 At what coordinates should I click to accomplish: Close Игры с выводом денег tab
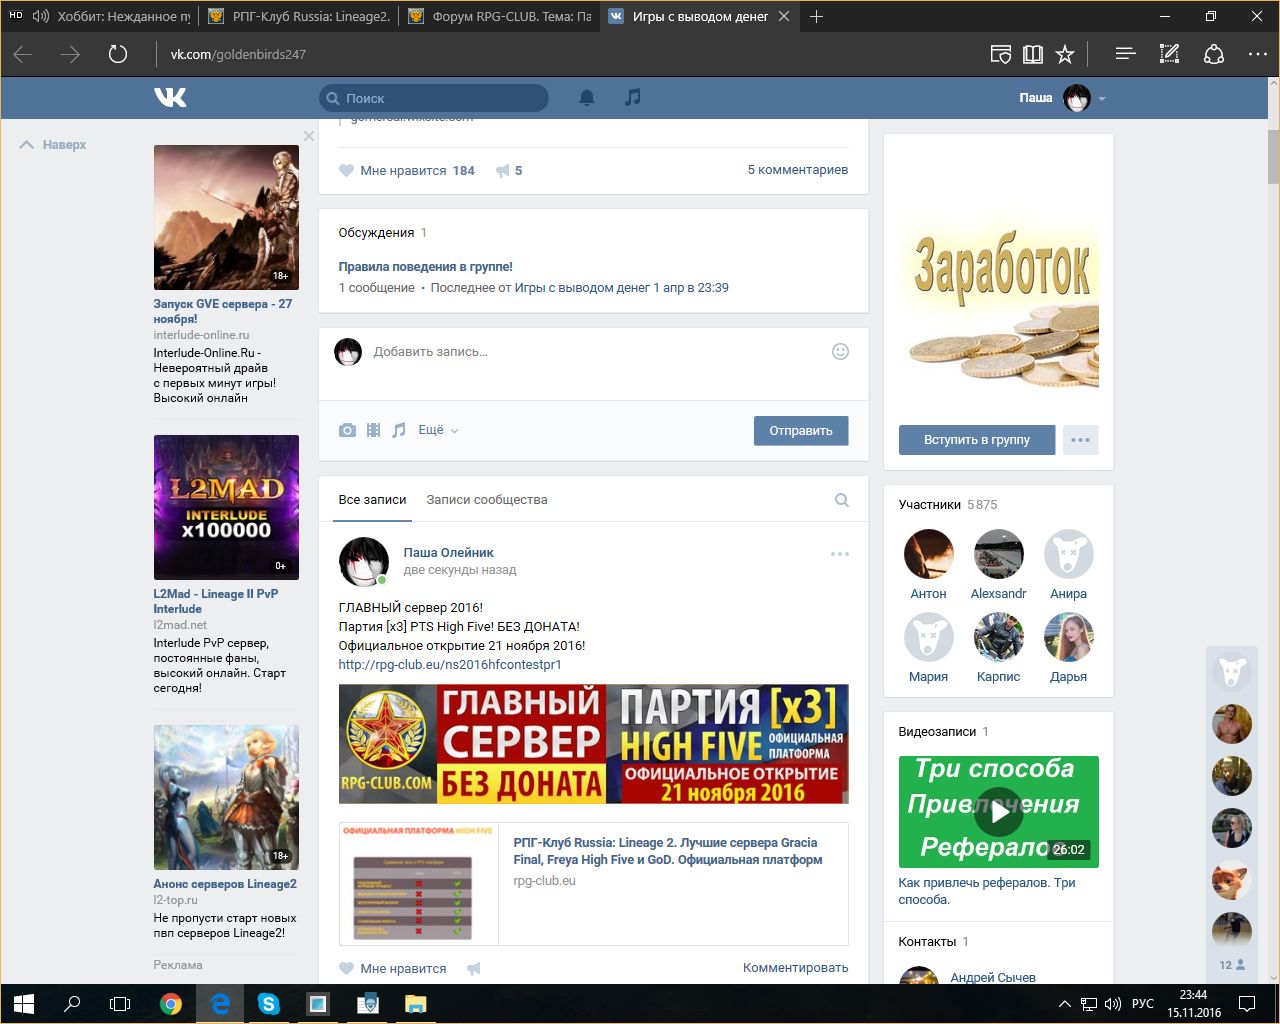[x=784, y=16]
